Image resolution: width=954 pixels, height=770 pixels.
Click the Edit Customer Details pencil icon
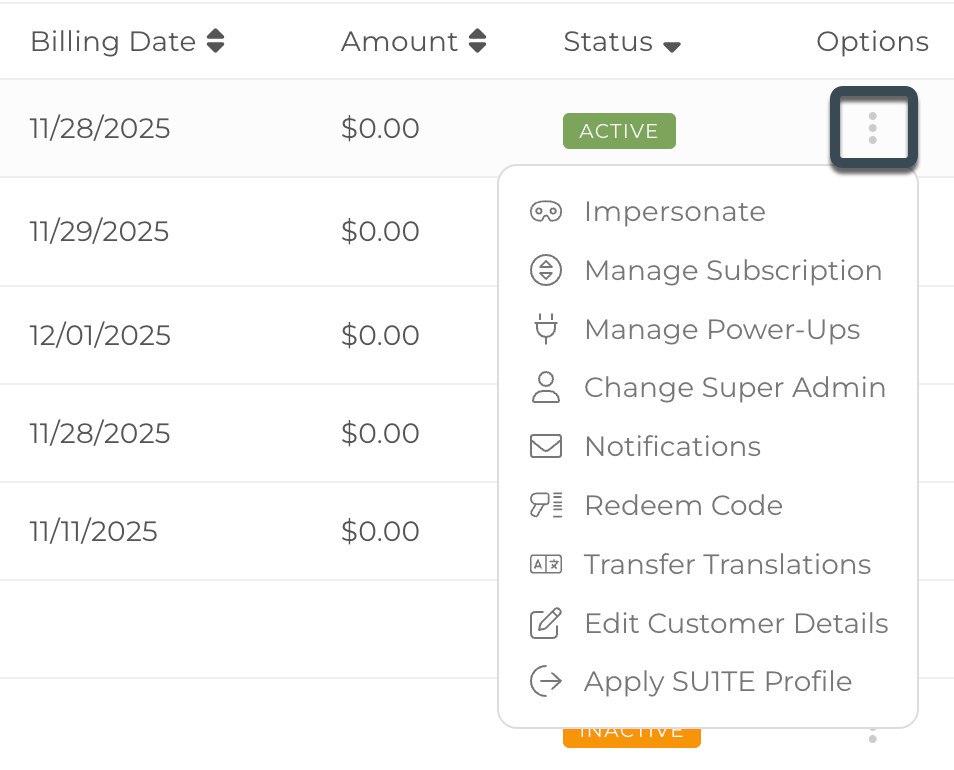point(546,623)
